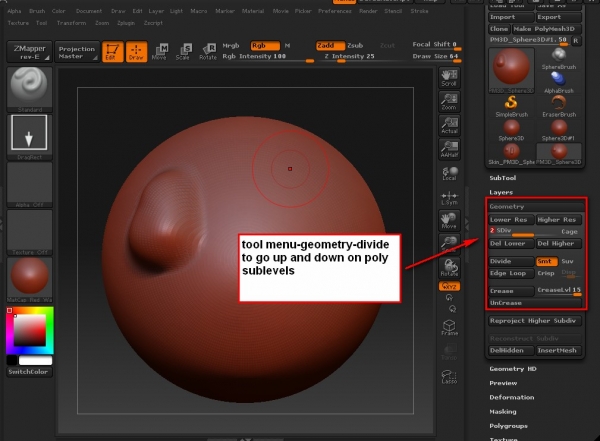Expand the Masking section
This screenshot has height=441, width=600.
(x=503, y=412)
